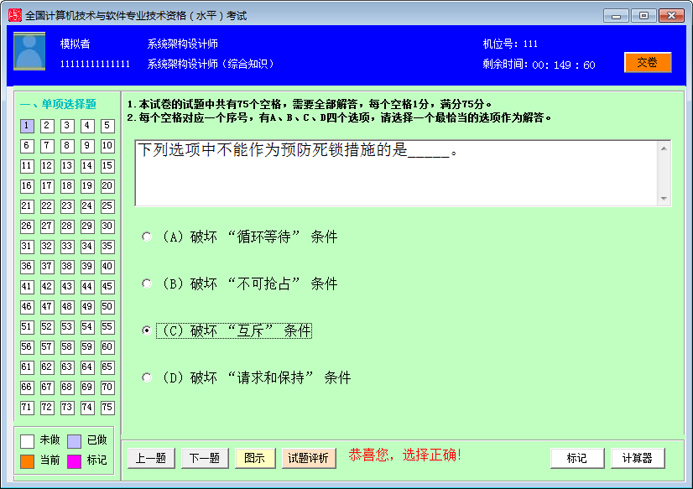Mark this question using 标记 button
693x489 pixels.
click(x=577, y=458)
